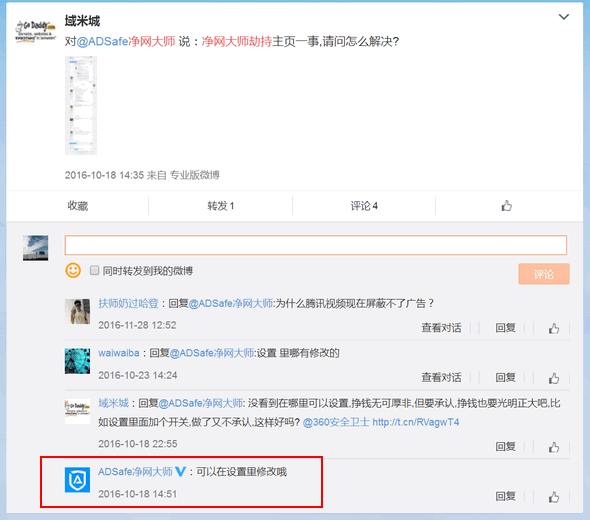Enable 同时转发到我的微博 checkbox

(x=94, y=270)
